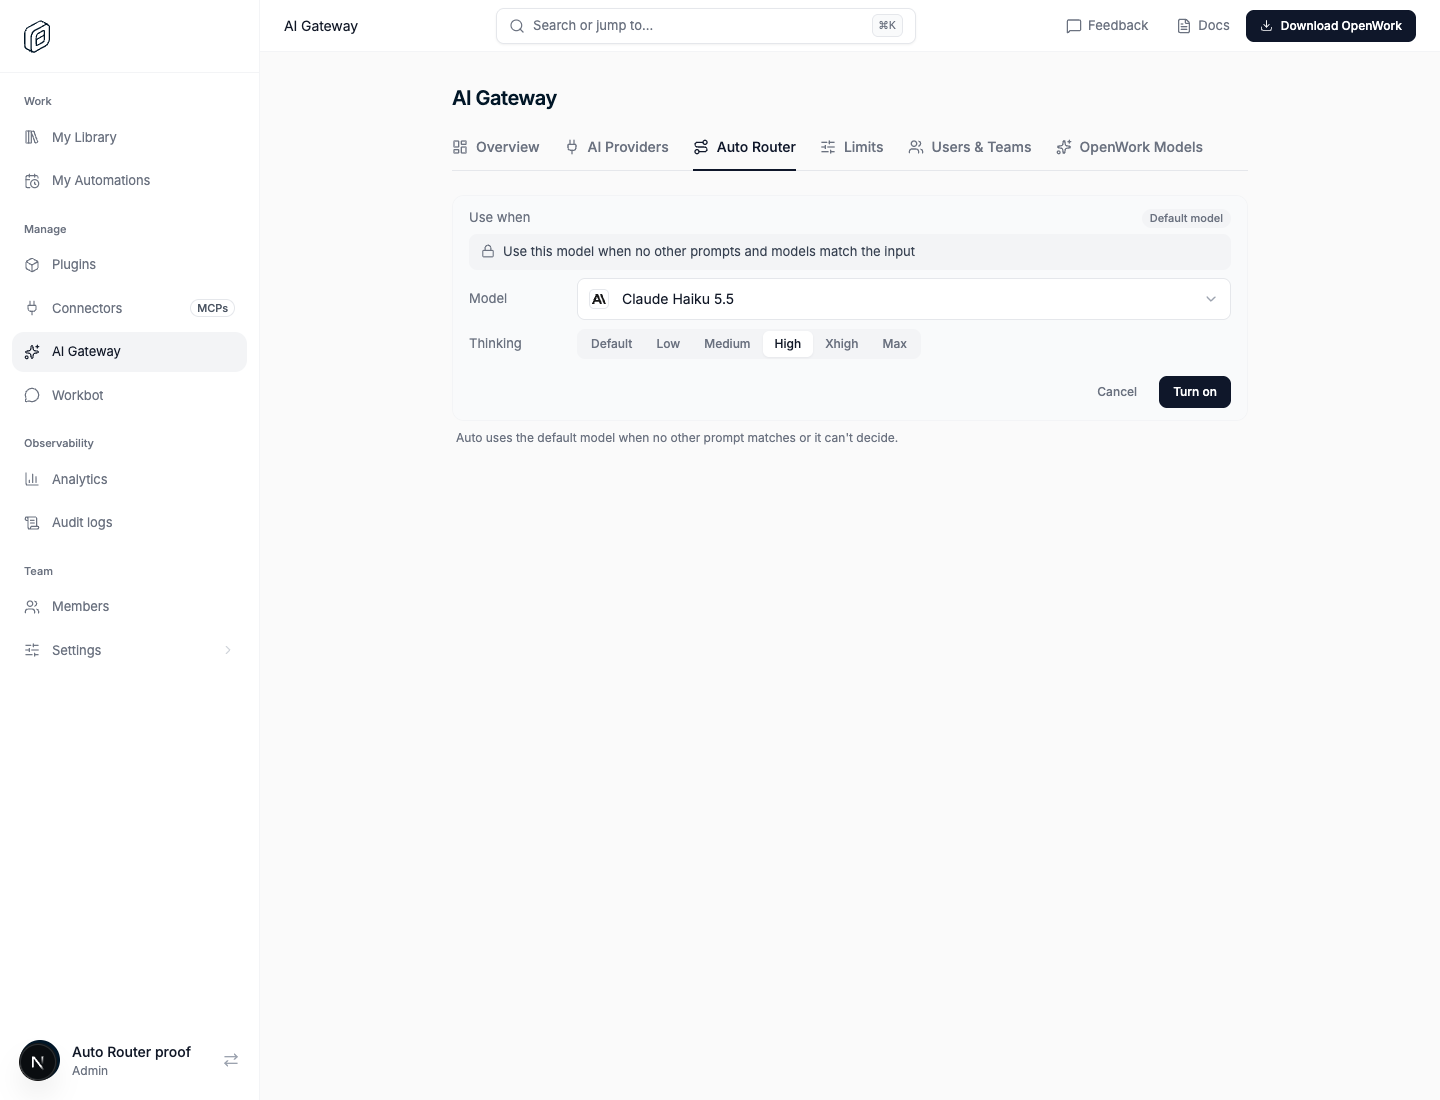
Task: Go to the Users & Teams tab
Action: pos(970,147)
